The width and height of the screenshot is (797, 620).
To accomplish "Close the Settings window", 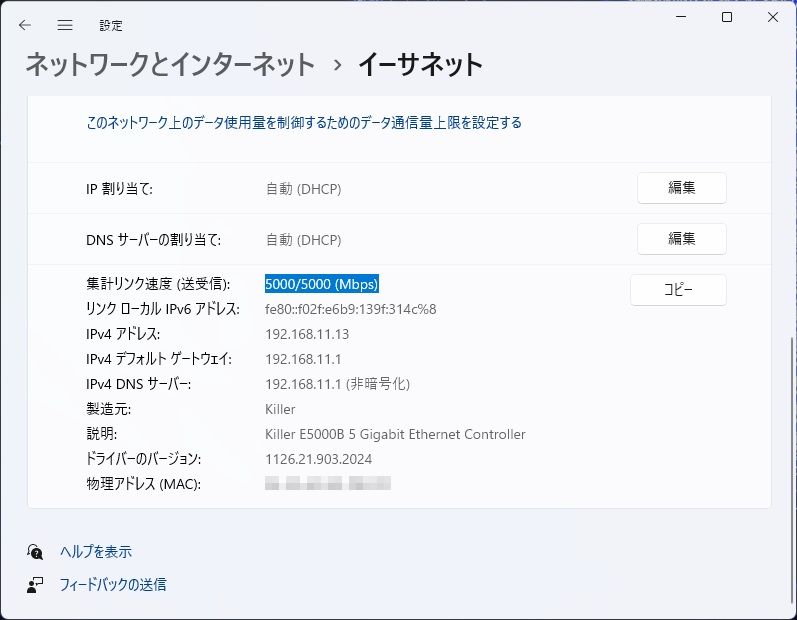I will tap(773, 18).
